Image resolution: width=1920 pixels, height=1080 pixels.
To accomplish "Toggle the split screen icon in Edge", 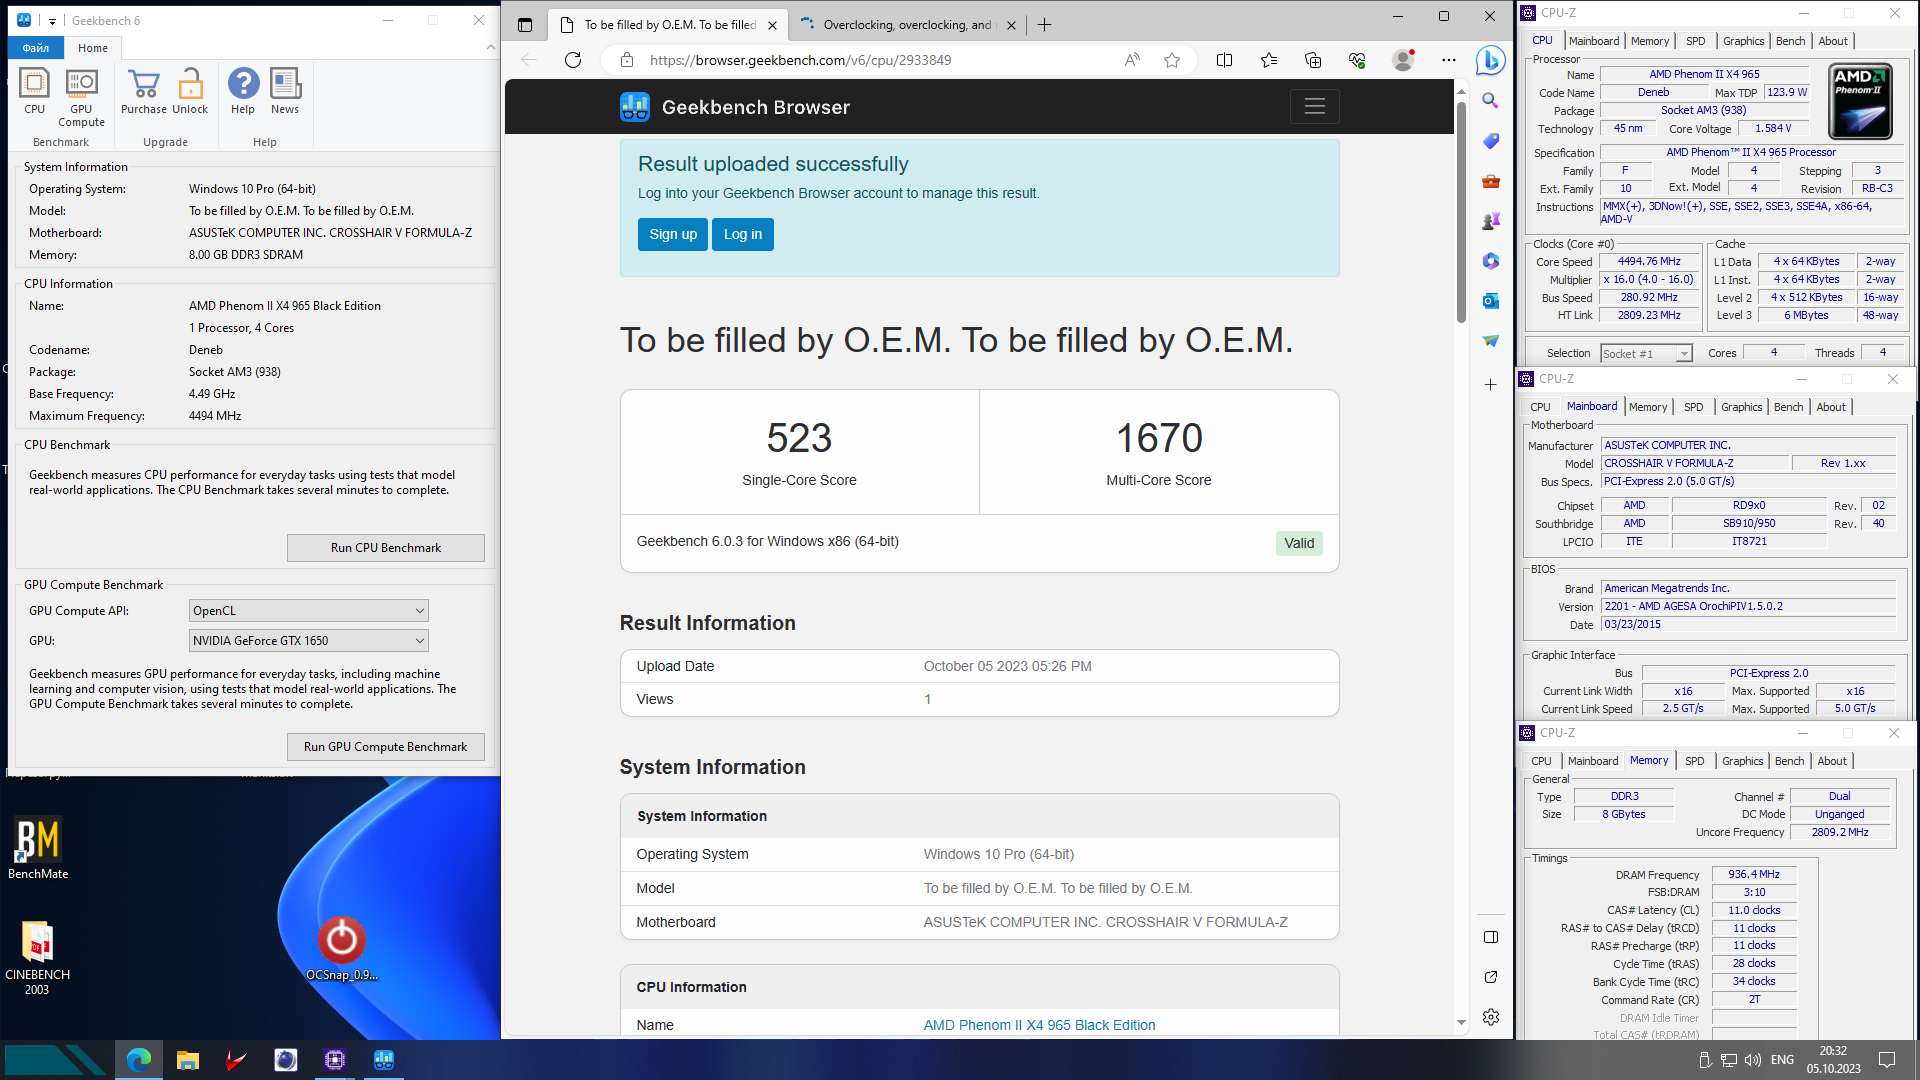I will coord(1224,60).
